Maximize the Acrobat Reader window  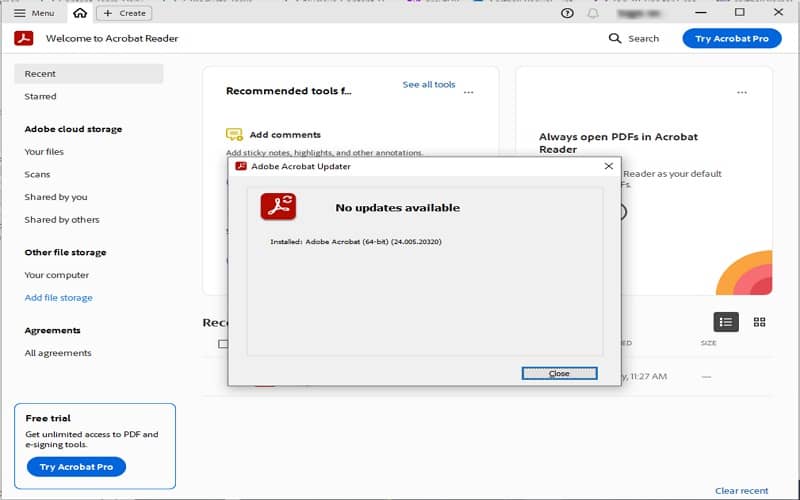[x=739, y=12]
